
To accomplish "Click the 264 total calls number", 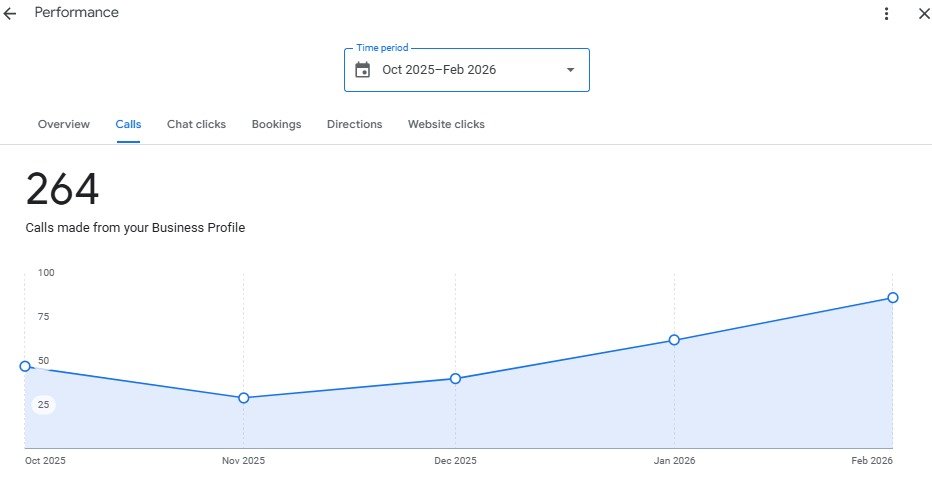I will point(62,190).
